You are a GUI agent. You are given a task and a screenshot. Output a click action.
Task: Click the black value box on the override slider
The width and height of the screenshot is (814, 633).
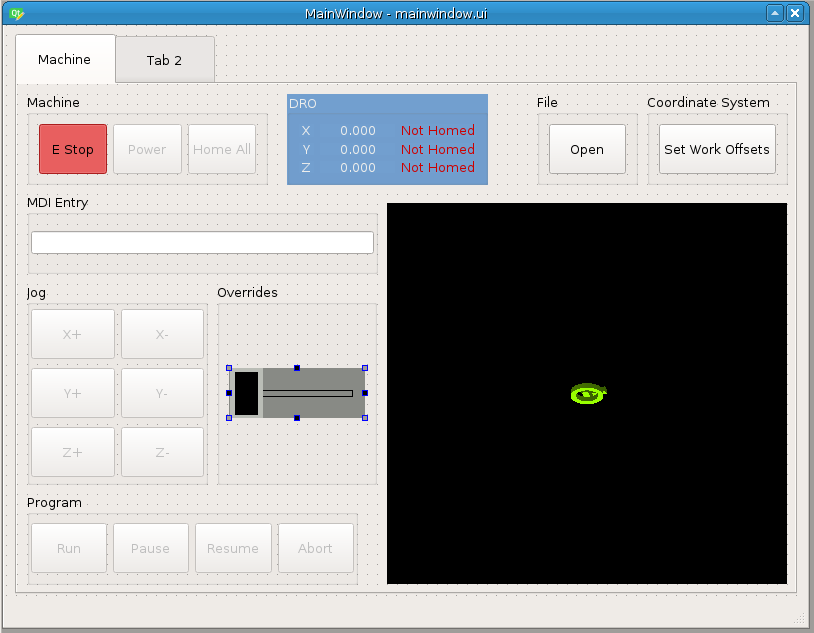(x=247, y=393)
